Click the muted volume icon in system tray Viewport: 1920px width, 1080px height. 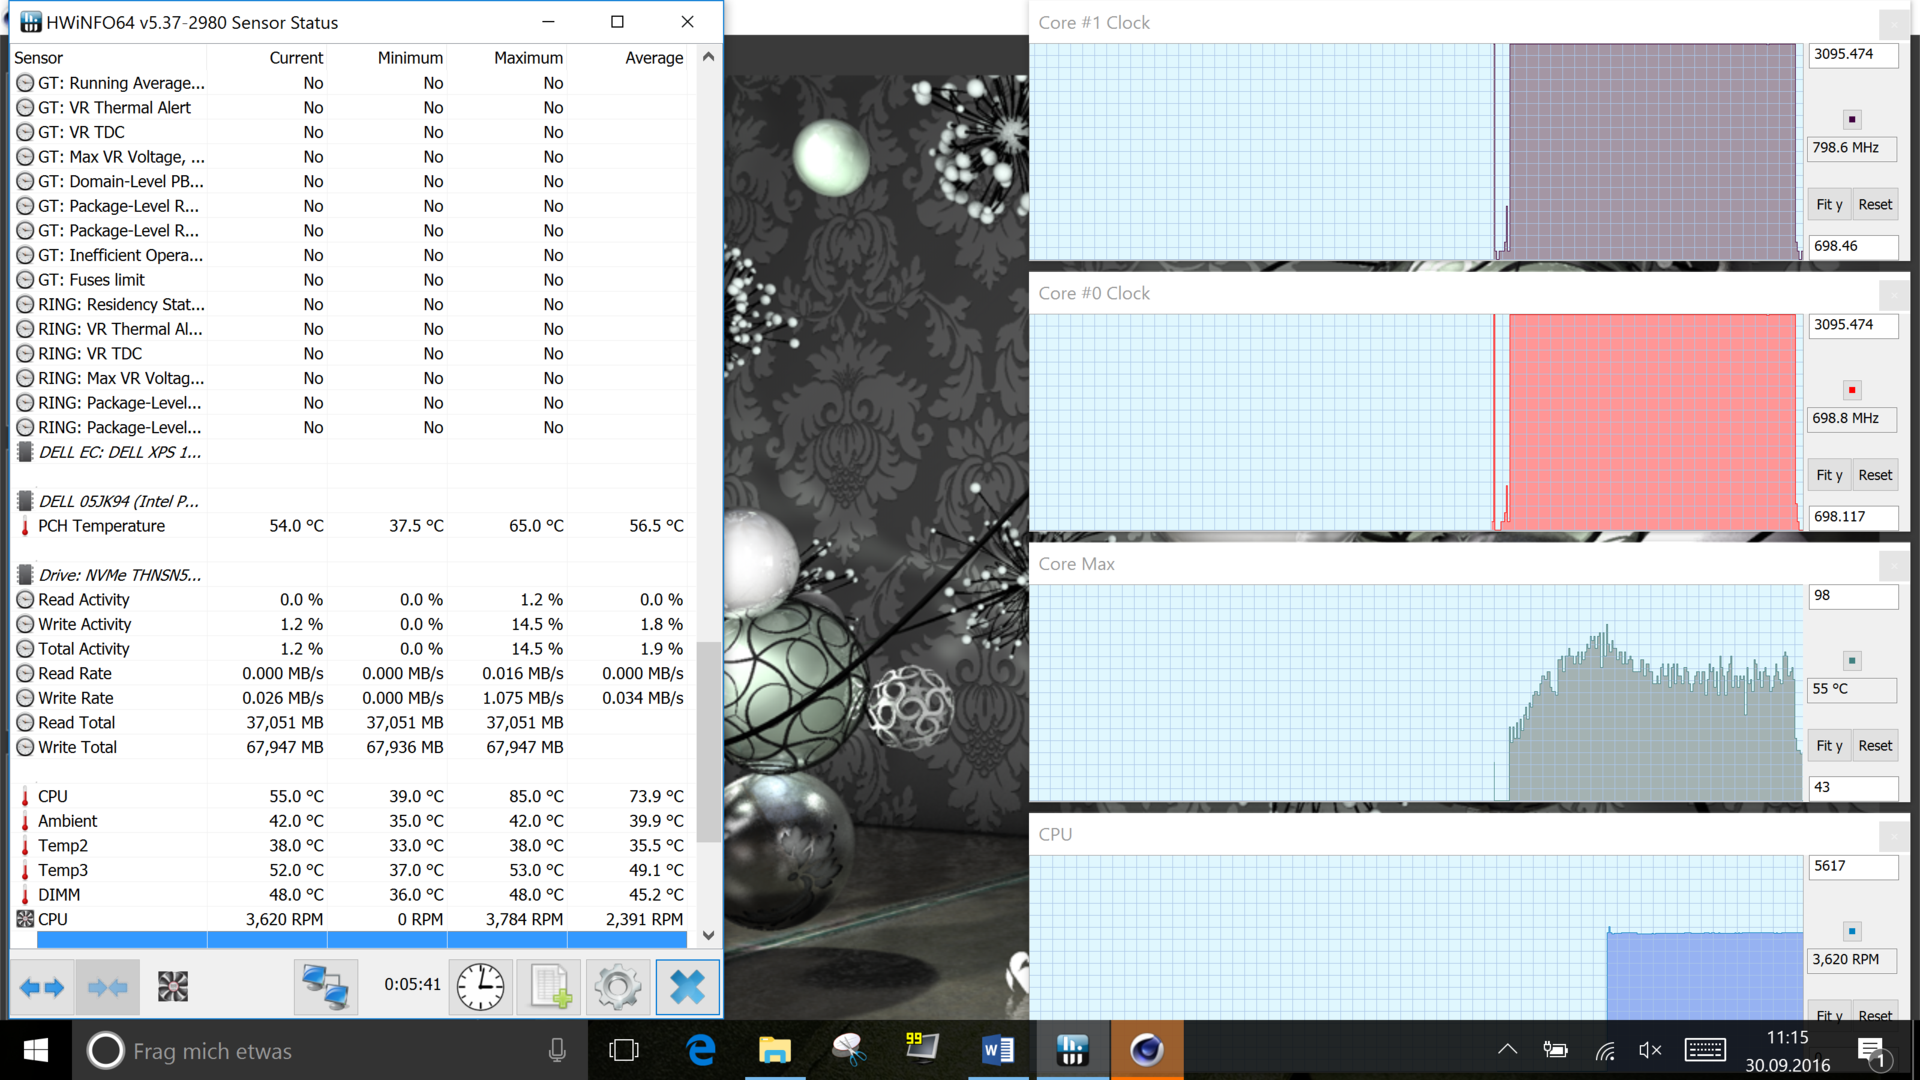click(x=1650, y=1050)
